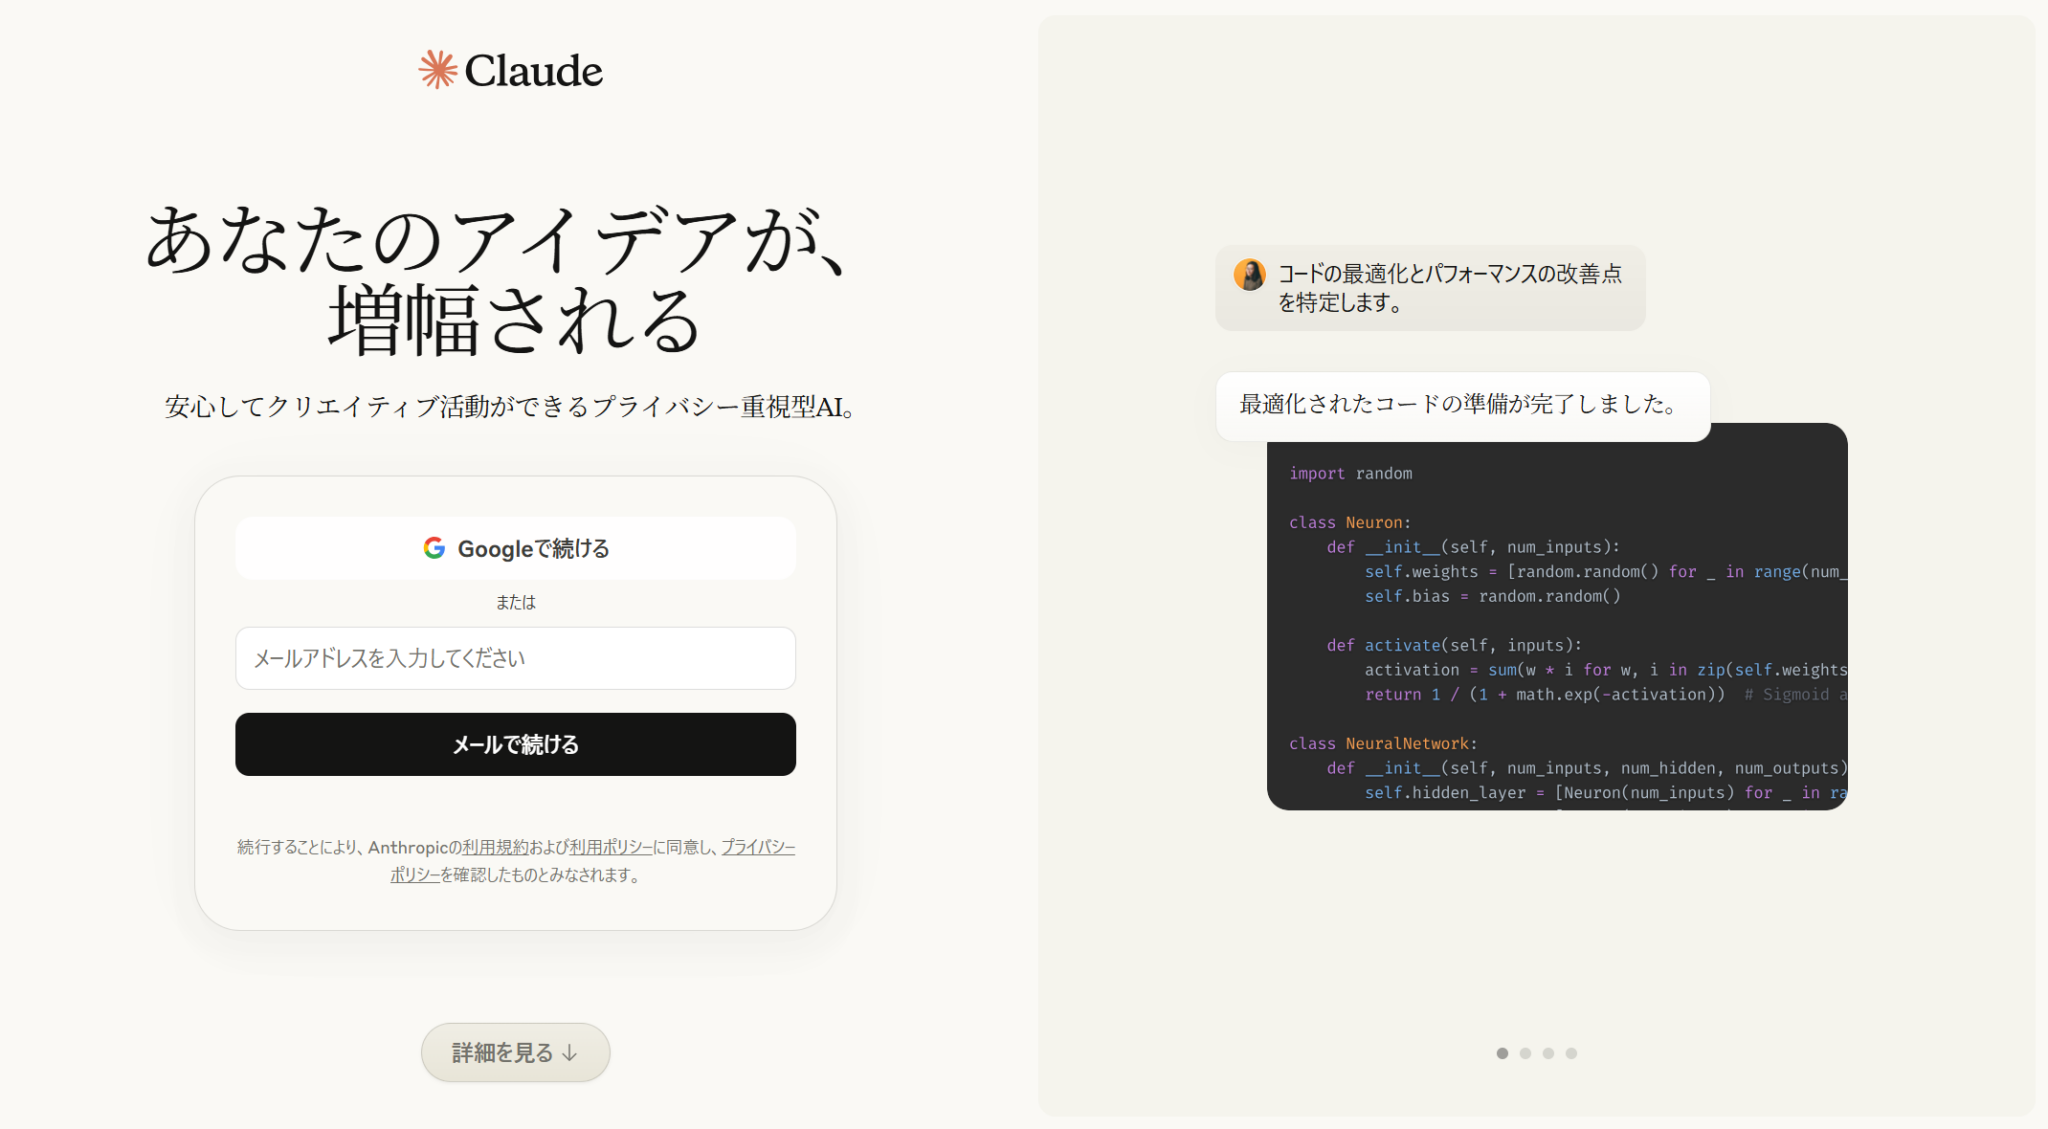Image resolution: width=2048 pixels, height=1129 pixels.
Task: Click the メールで続ける button
Action: tap(515, 744)
